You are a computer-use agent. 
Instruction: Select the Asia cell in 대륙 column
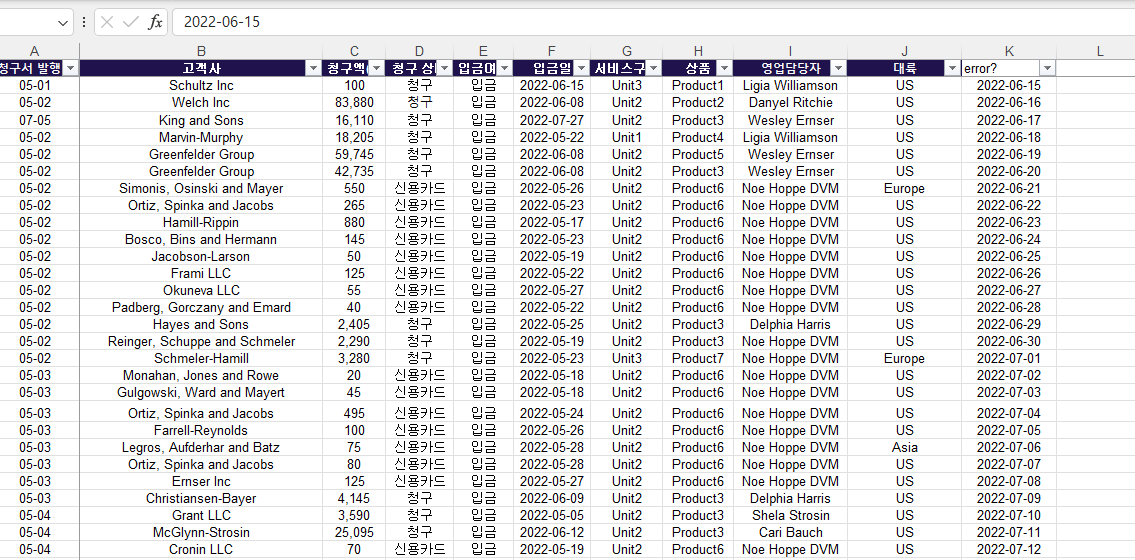[904, 447]
